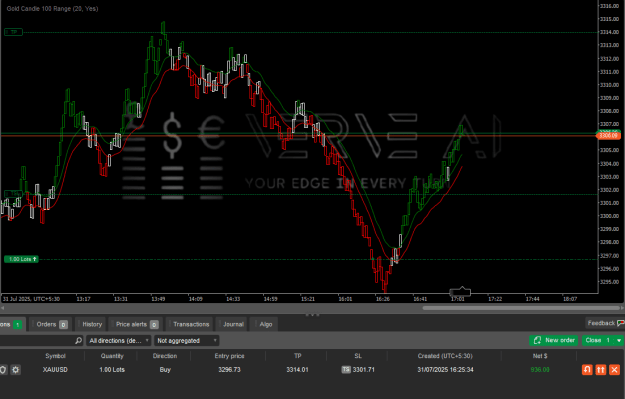Open the Transactions tab
The height and width of the screenshot is (399, 625).
[x=190, y=324]
